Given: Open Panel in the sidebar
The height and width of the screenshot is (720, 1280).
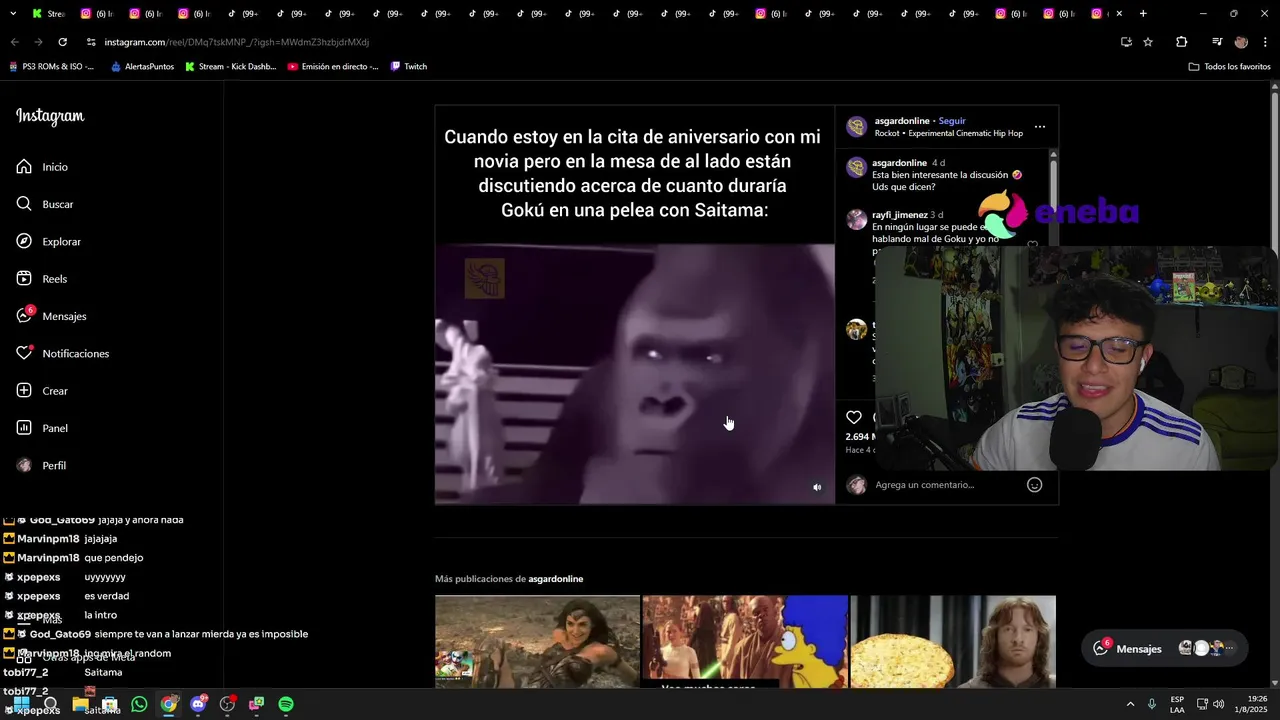Looking at the screenshot, I should [42, 428].
